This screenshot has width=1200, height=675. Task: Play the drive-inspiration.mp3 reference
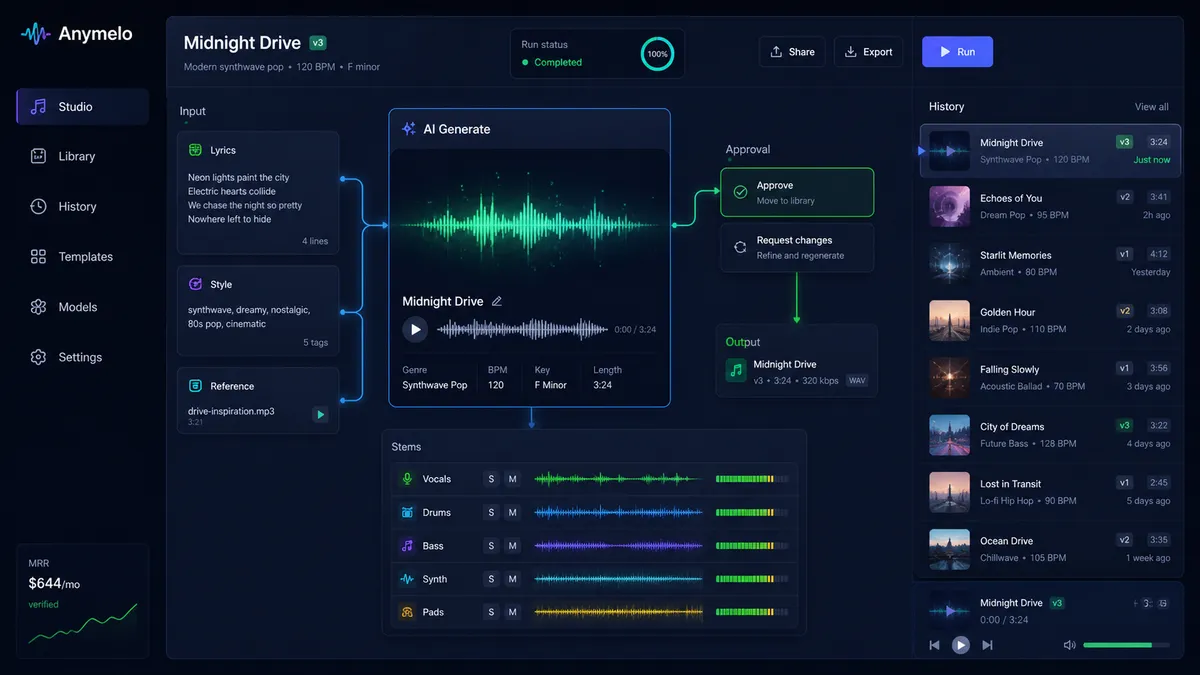click(320, 414)
